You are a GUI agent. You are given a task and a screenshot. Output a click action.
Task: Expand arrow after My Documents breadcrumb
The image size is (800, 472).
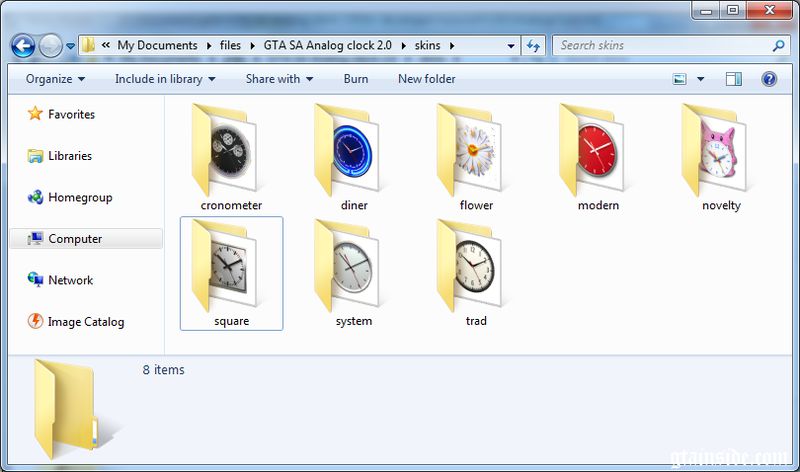pos(209,45)
